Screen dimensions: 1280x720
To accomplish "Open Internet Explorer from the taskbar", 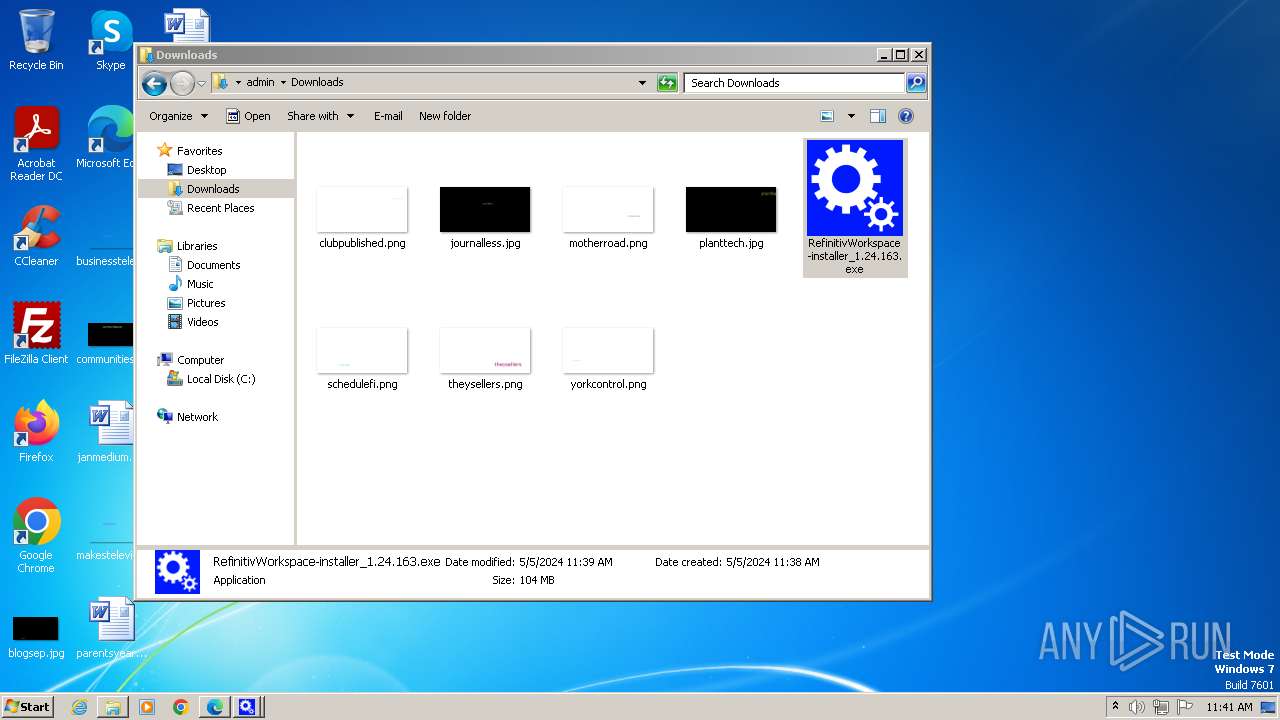I will (79, 707).
